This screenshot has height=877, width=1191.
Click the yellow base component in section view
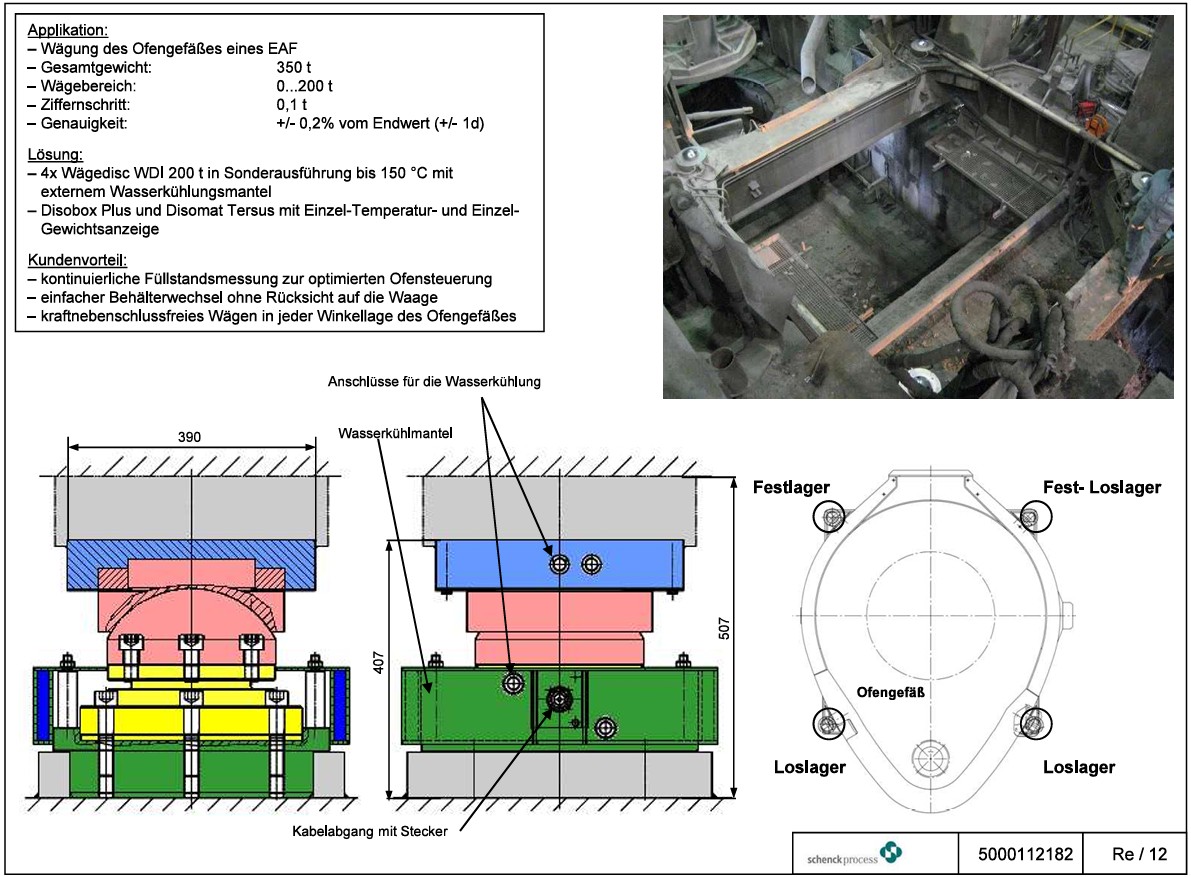tap(190, 719)
